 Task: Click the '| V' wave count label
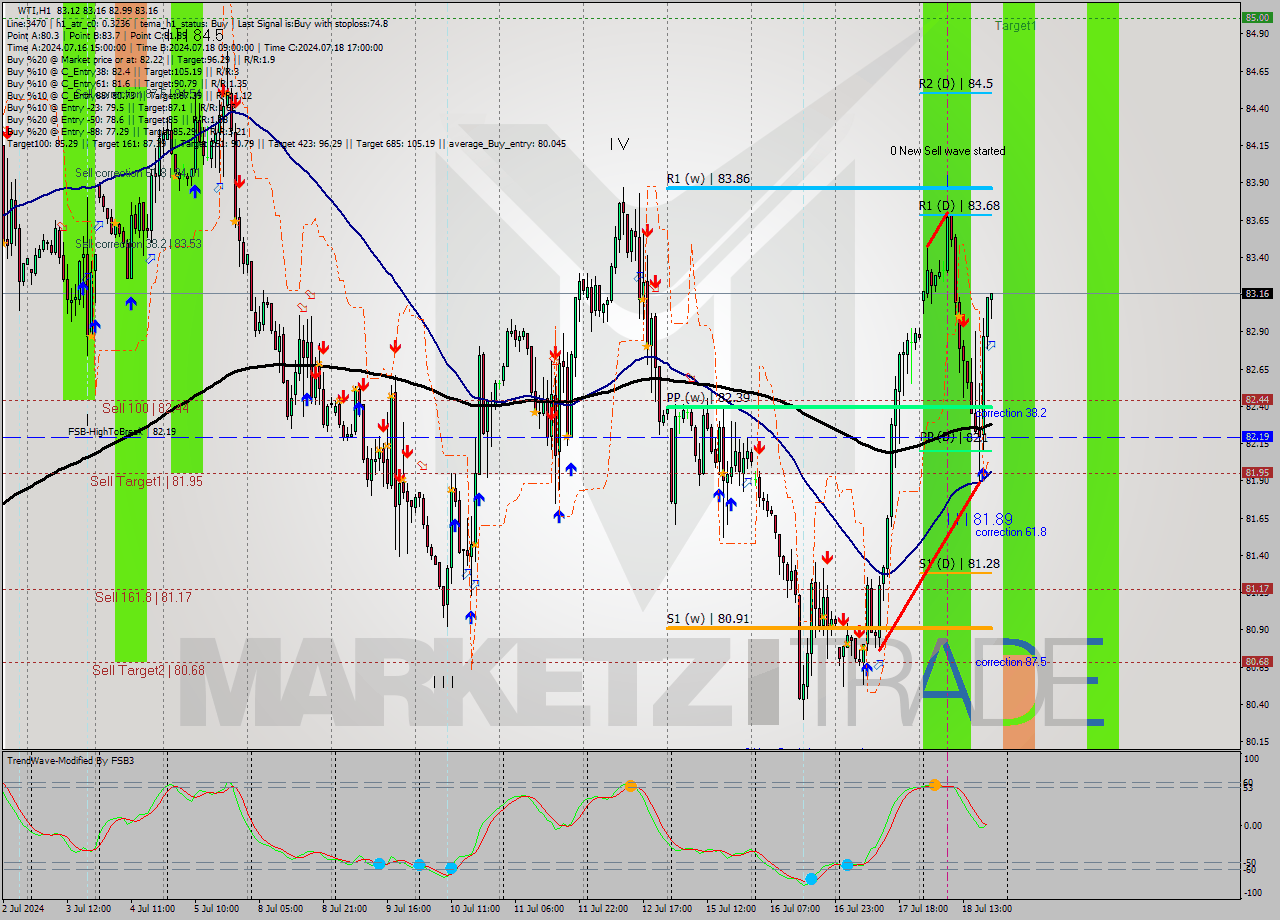619,143
